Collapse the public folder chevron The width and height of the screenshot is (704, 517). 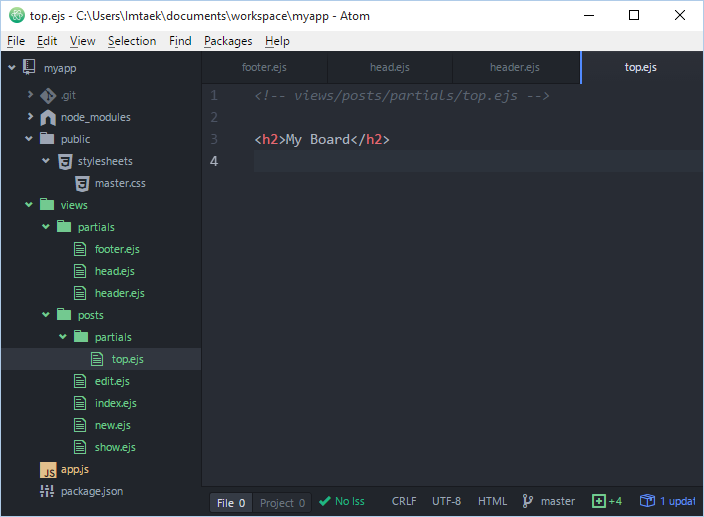pyautogui.click(x=29, y=139)
